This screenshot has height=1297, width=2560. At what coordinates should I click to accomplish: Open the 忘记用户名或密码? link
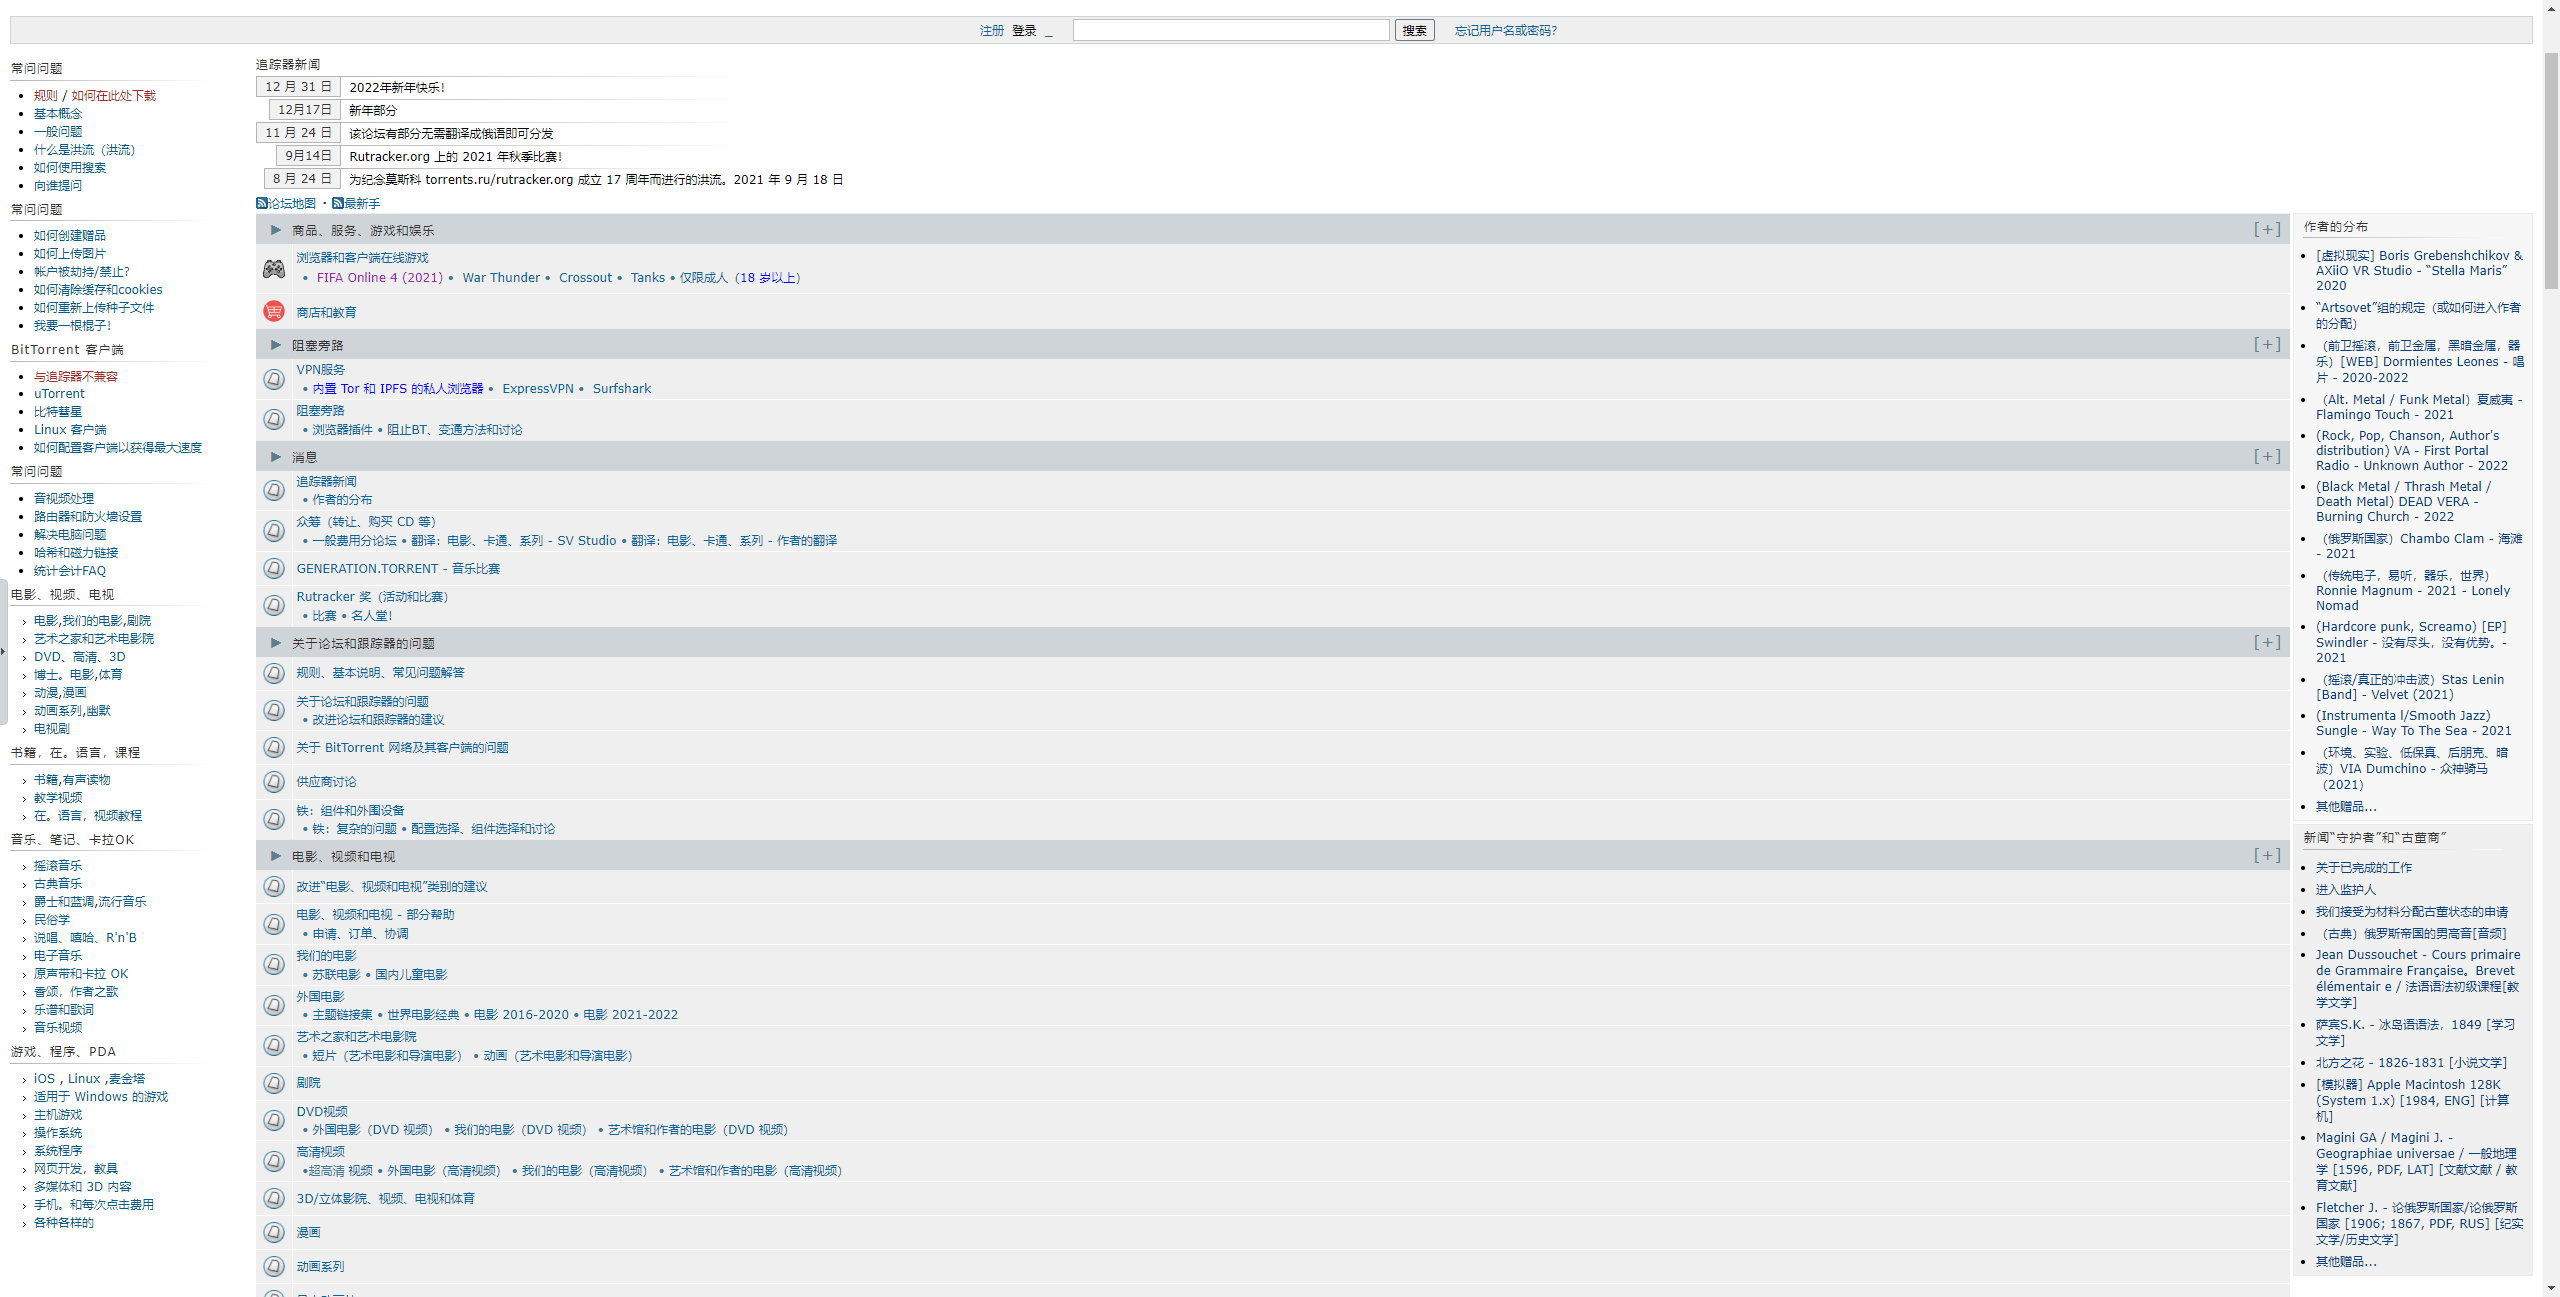click(1505, 31)
